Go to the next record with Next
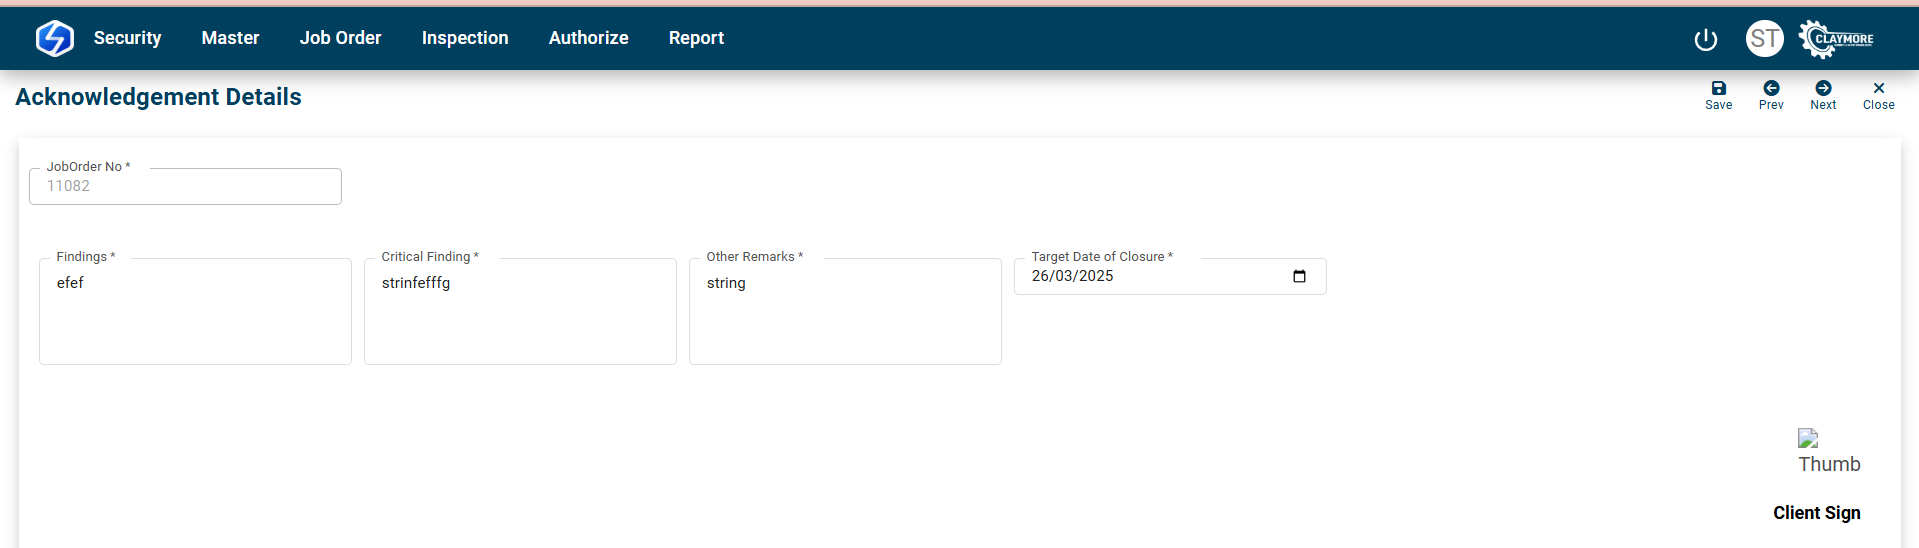This screenshot has height=548, width=1919. click(x=1822, y=95)
